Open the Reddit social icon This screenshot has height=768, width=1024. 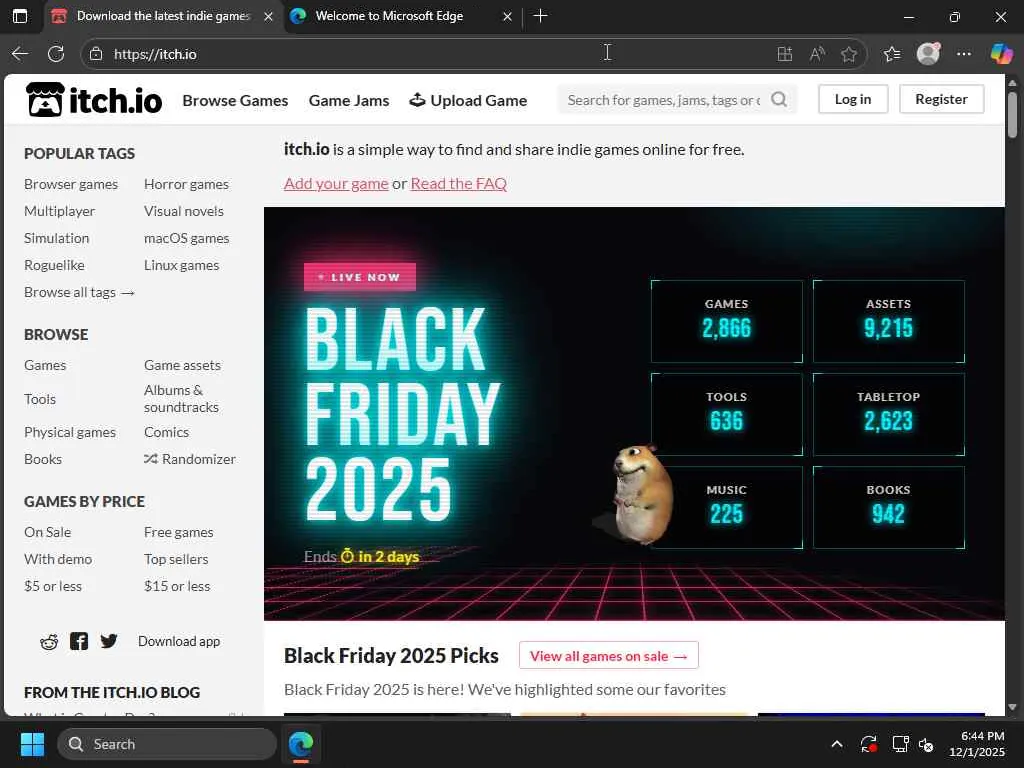pos(49,641)
